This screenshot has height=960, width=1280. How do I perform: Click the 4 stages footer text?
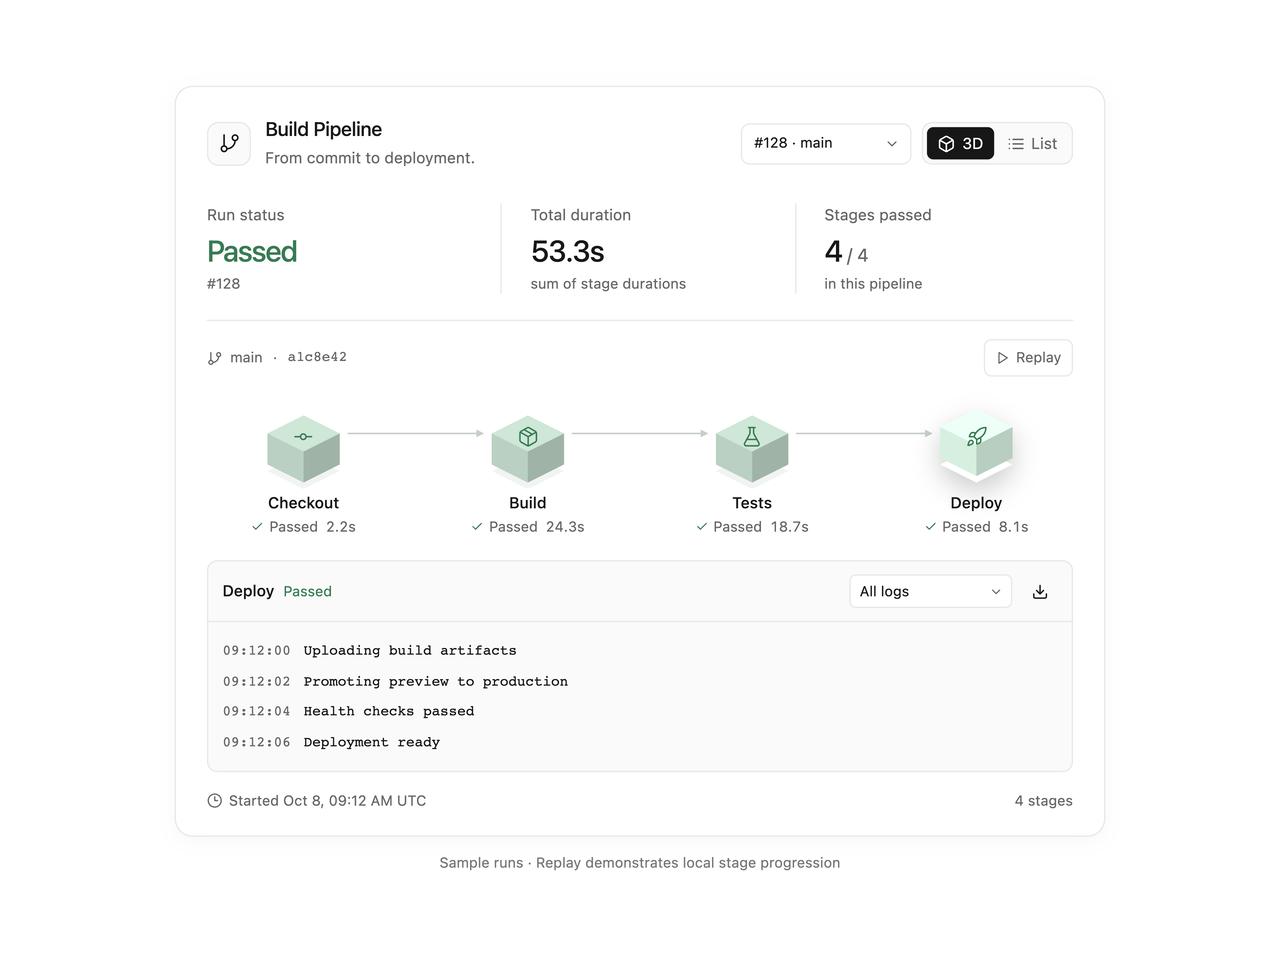point(1043,801)
